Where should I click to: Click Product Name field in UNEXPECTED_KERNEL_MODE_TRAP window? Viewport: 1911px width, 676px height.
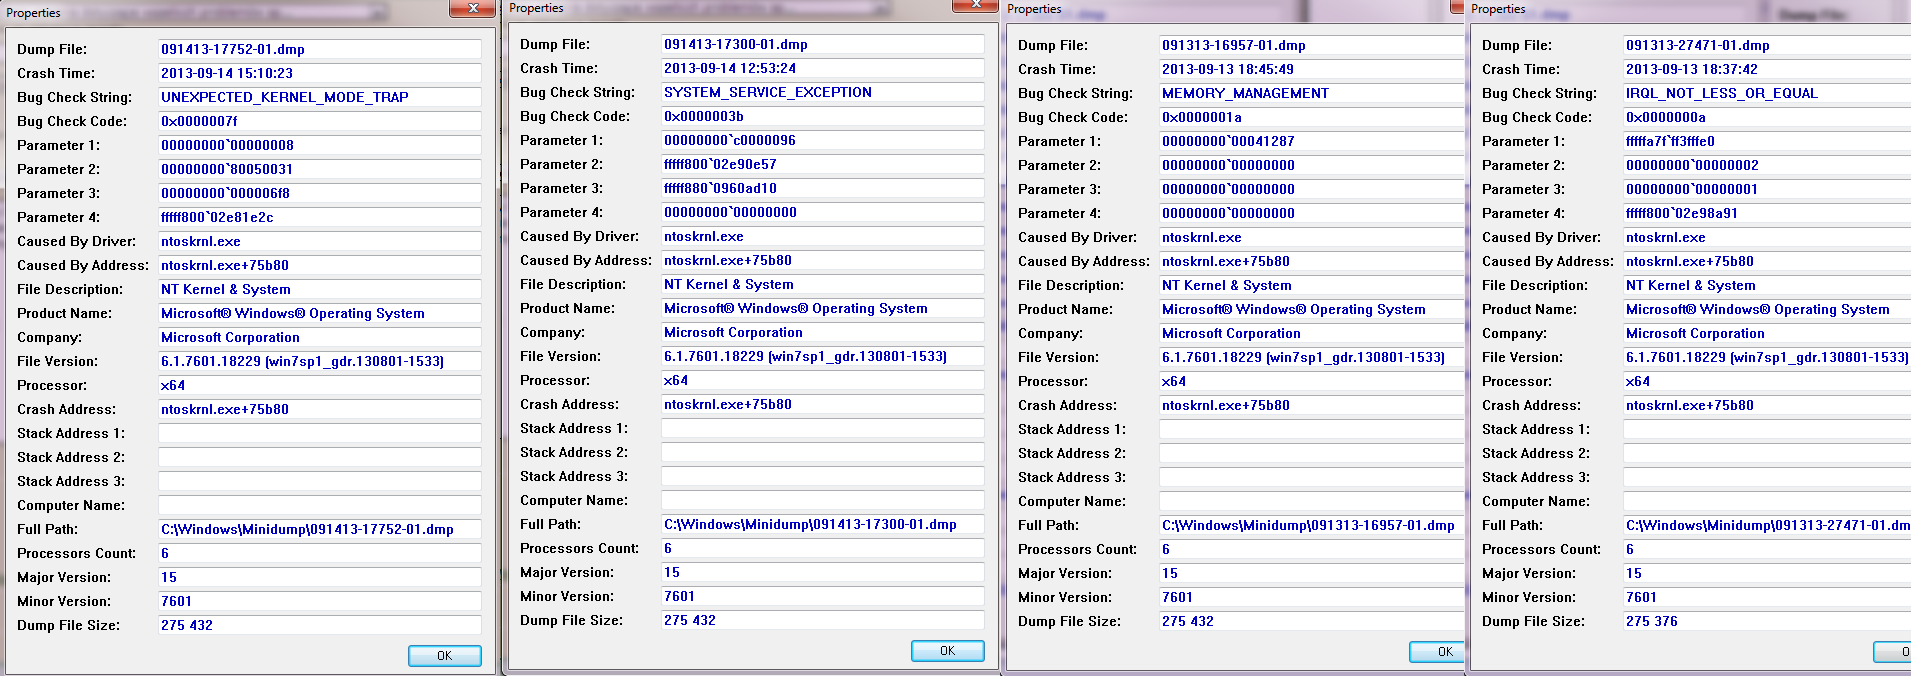pyautogui.click(x=320, y=313)
